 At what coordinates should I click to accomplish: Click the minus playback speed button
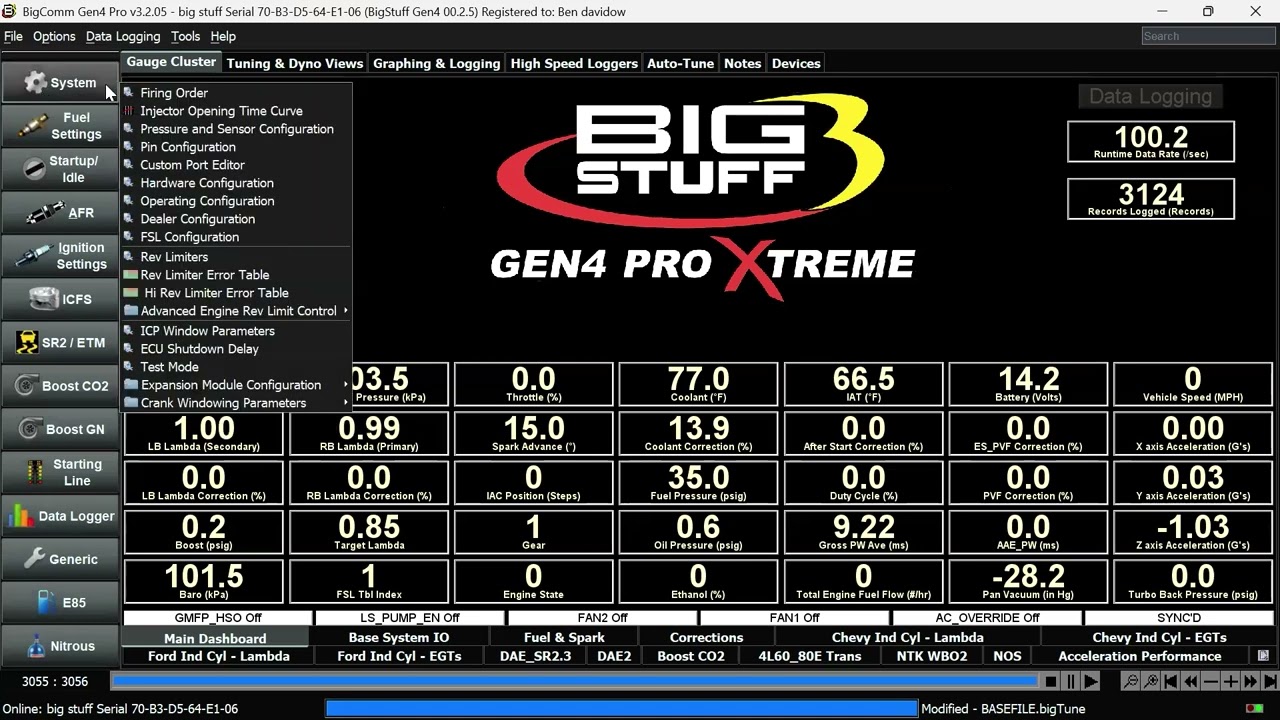pos(1211,682)
